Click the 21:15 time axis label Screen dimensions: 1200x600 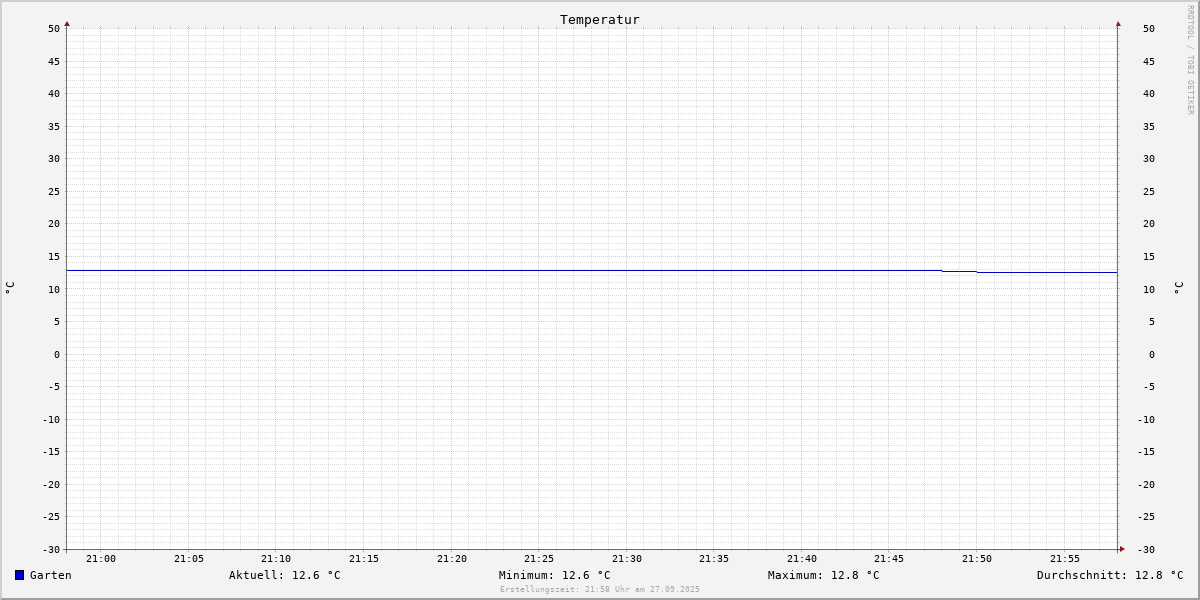coord(364,559)
